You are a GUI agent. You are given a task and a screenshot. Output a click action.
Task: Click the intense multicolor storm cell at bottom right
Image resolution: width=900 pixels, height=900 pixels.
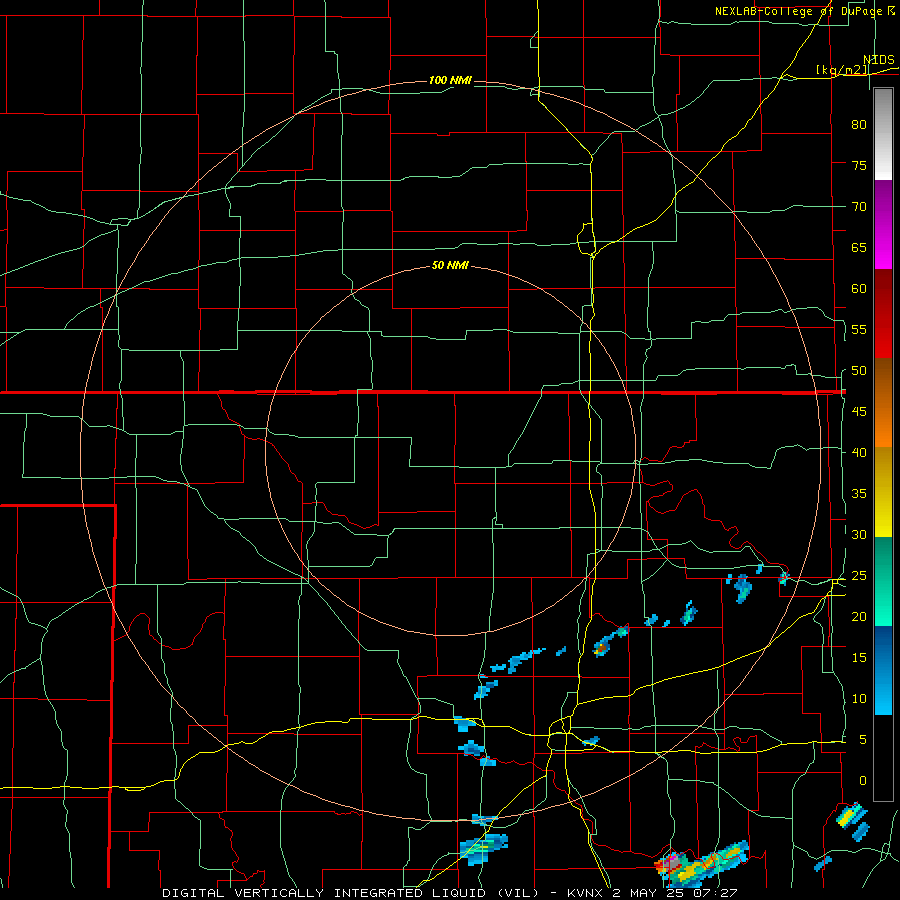[x=701, y=863]
